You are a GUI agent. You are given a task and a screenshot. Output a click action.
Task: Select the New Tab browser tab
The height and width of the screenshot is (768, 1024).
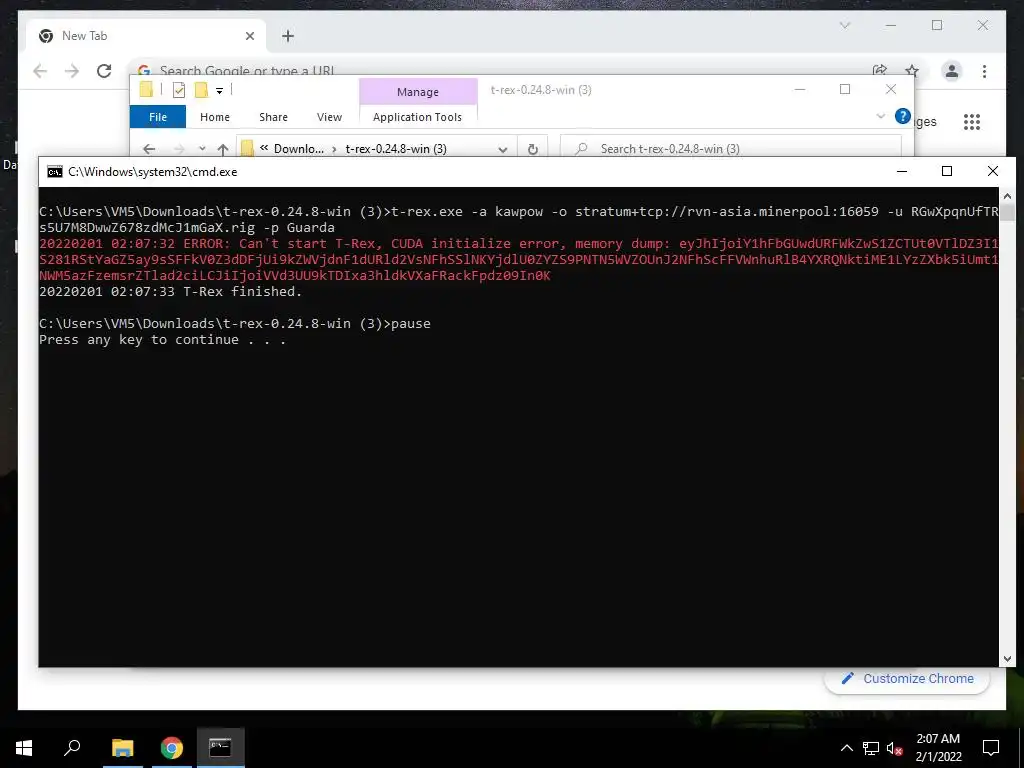pyautogui.click(x=147, y=36)
